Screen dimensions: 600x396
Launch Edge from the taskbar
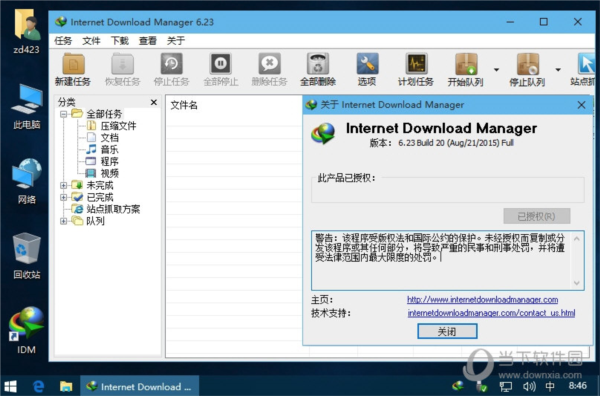click(x=38, y=386)
